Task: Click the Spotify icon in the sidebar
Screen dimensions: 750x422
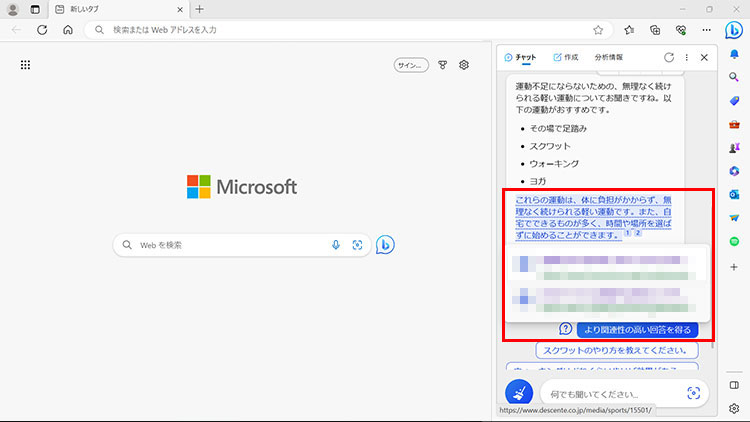Action: click(x=734, y=242)
